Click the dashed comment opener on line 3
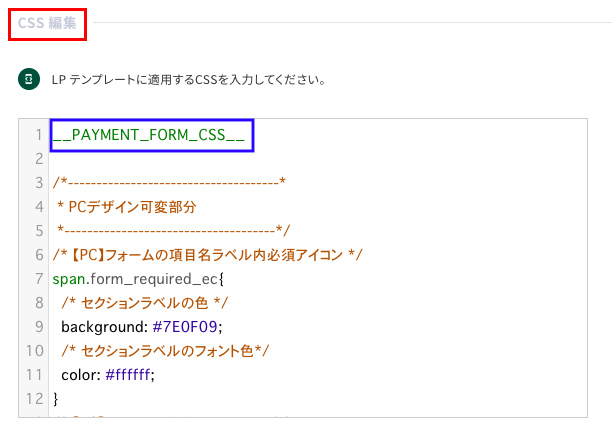Image resolution: width=612 pixels, height=440 pixels. click(x=169, y=182)
